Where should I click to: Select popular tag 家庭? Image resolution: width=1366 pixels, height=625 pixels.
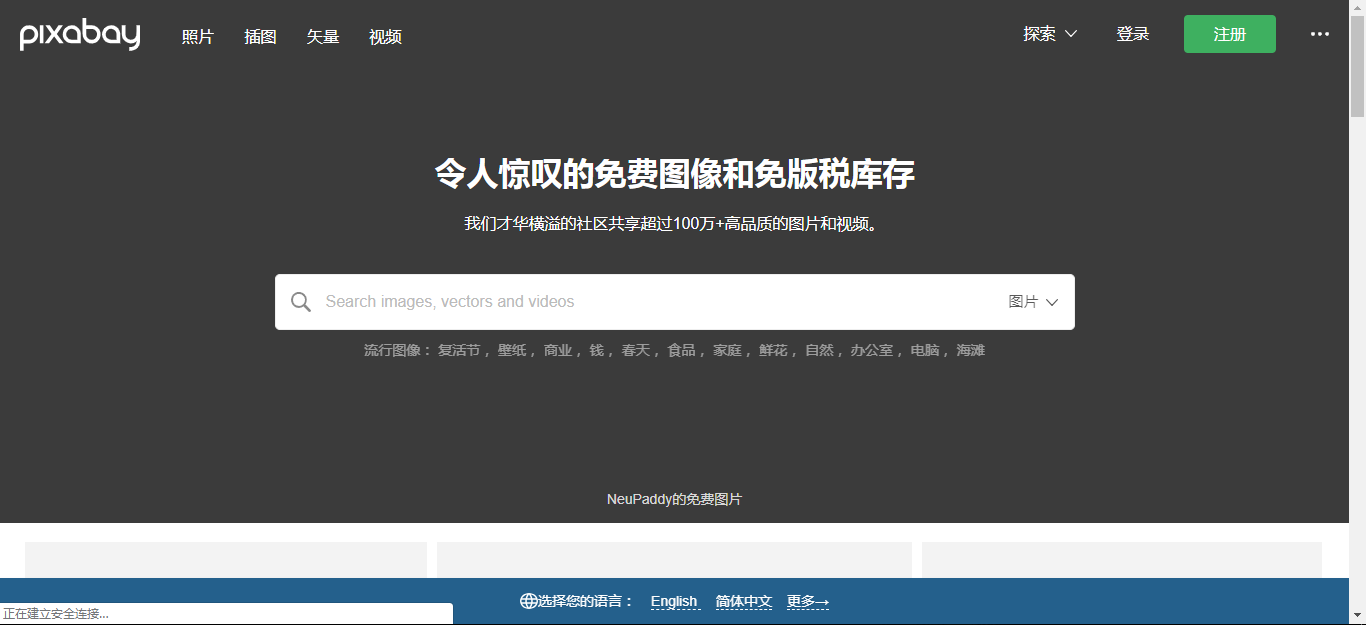click(727, 350)
